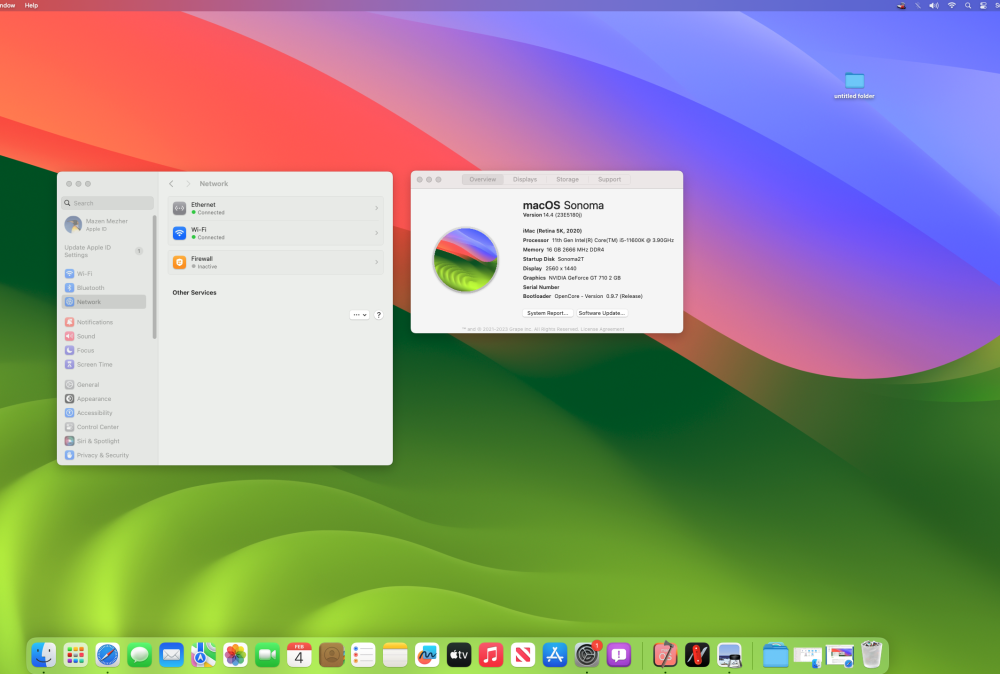Screen dimensions: 1000x674
Task: Select Bluetooth in settings sidebar
Action: pos(104,288)
